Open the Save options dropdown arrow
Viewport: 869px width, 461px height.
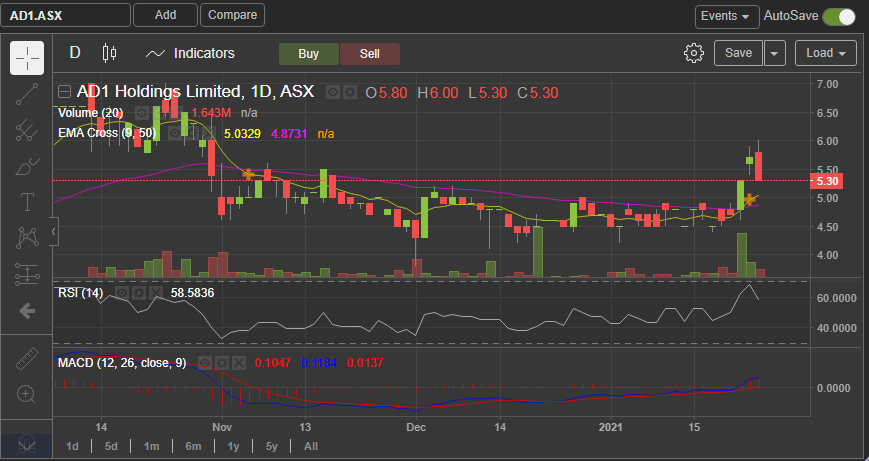[x=774, y=53]
